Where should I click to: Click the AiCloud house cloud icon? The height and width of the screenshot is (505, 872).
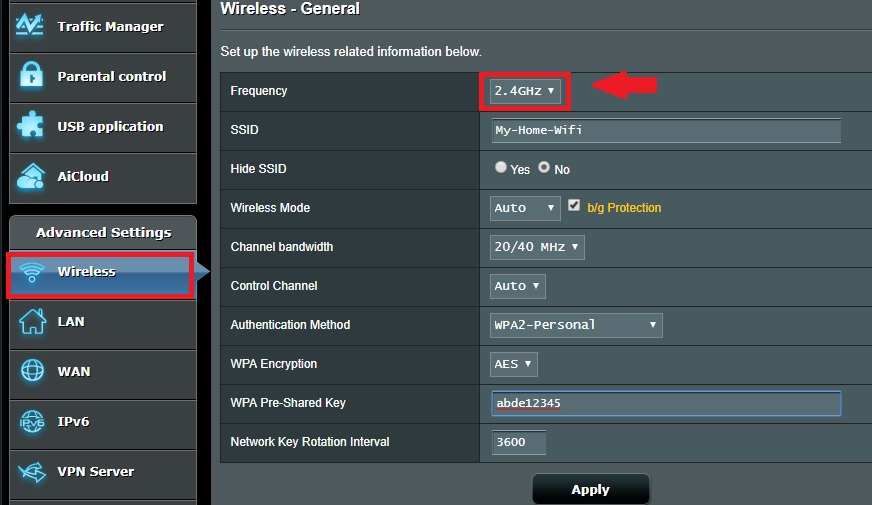coord(32,176)
